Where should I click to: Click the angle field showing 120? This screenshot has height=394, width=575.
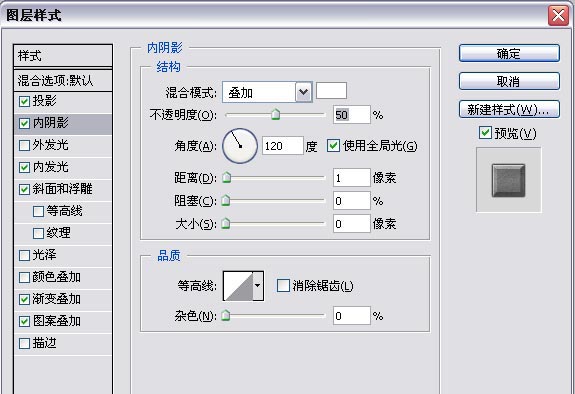[x=283, y=146]
